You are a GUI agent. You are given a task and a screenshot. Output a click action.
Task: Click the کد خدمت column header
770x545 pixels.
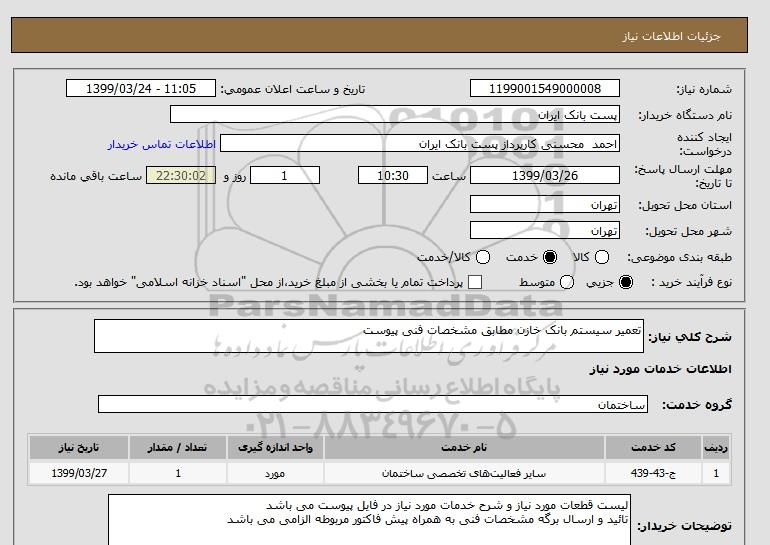(x=653, y=447)
